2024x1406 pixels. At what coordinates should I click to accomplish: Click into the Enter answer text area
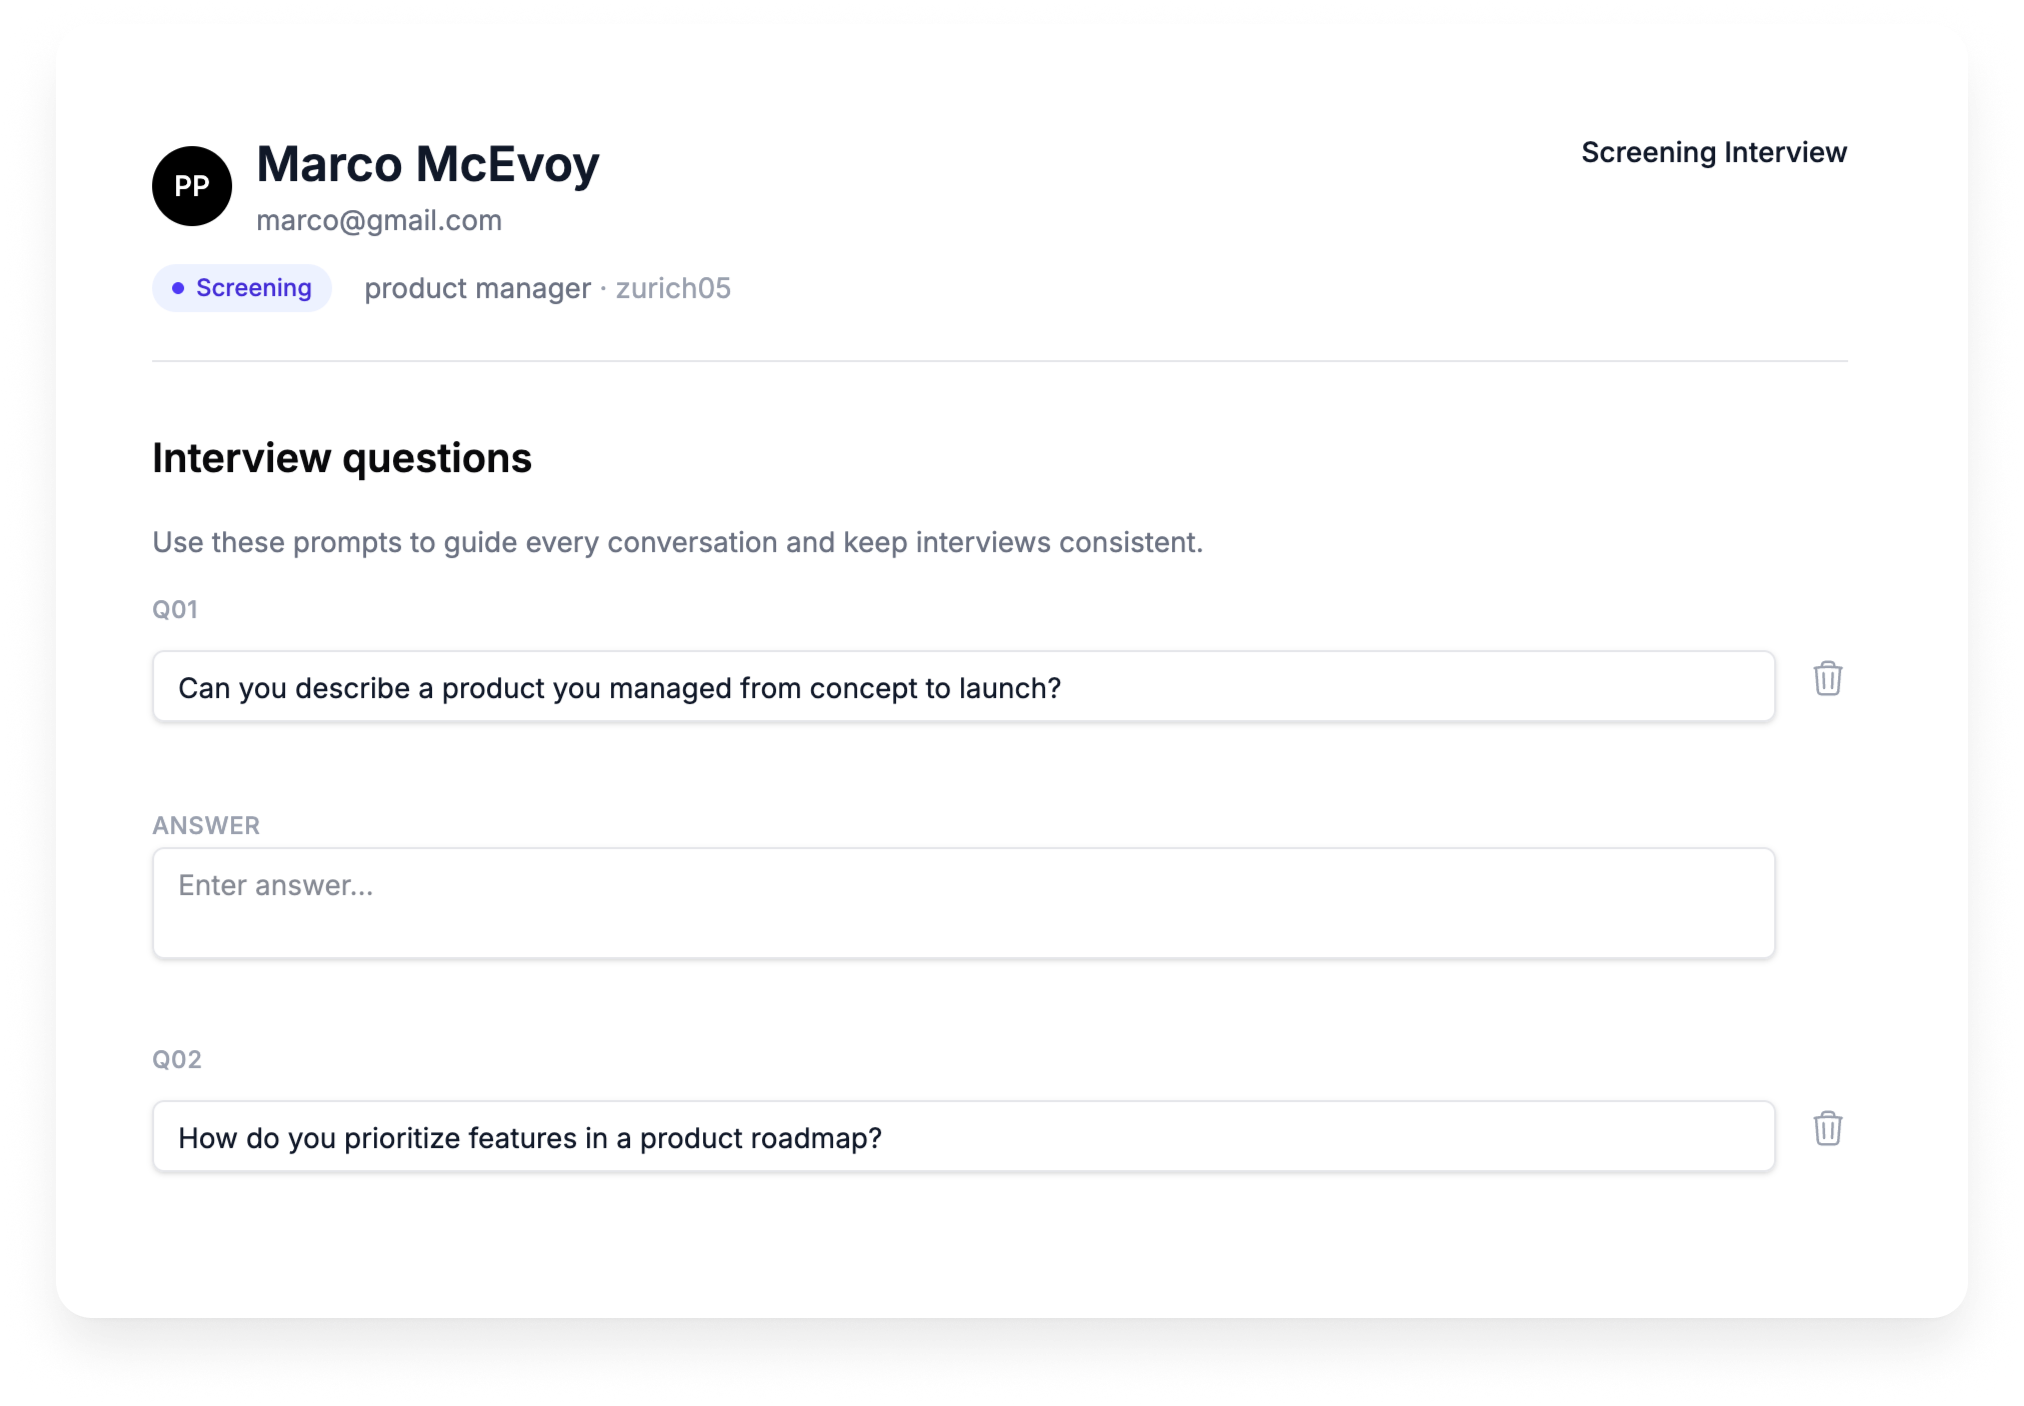point(963,903)
